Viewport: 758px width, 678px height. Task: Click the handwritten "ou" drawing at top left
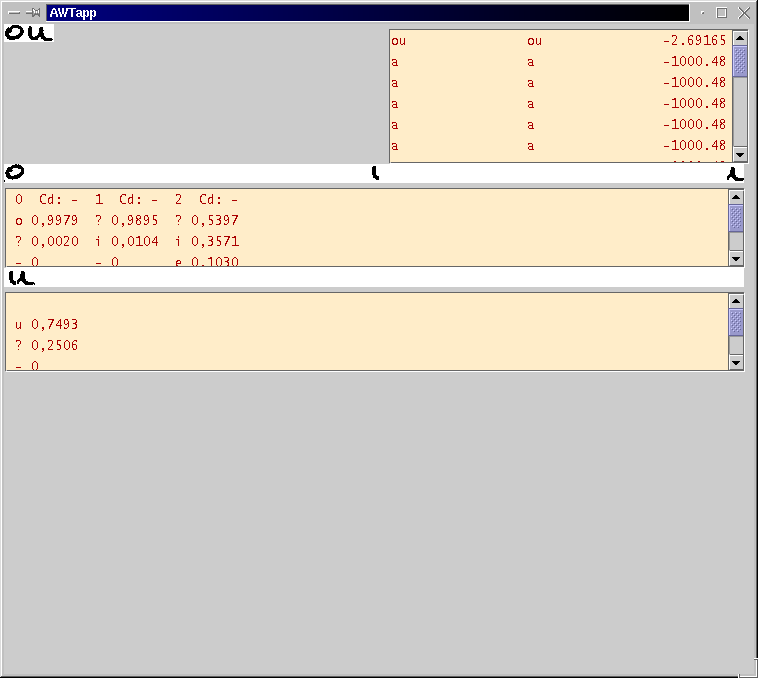point(29,33)
